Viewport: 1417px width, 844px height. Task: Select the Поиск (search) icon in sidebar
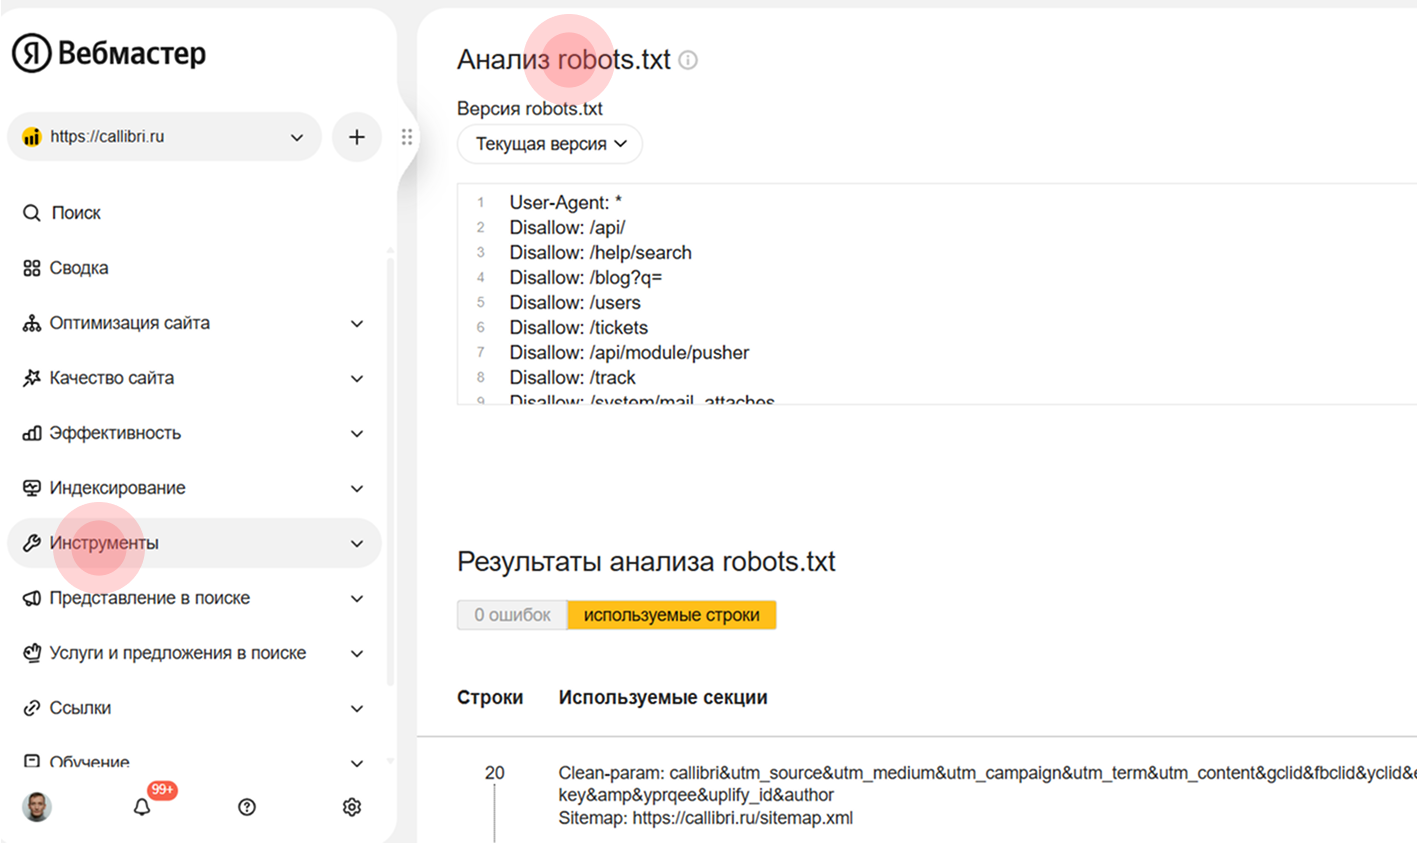(31, 212)
